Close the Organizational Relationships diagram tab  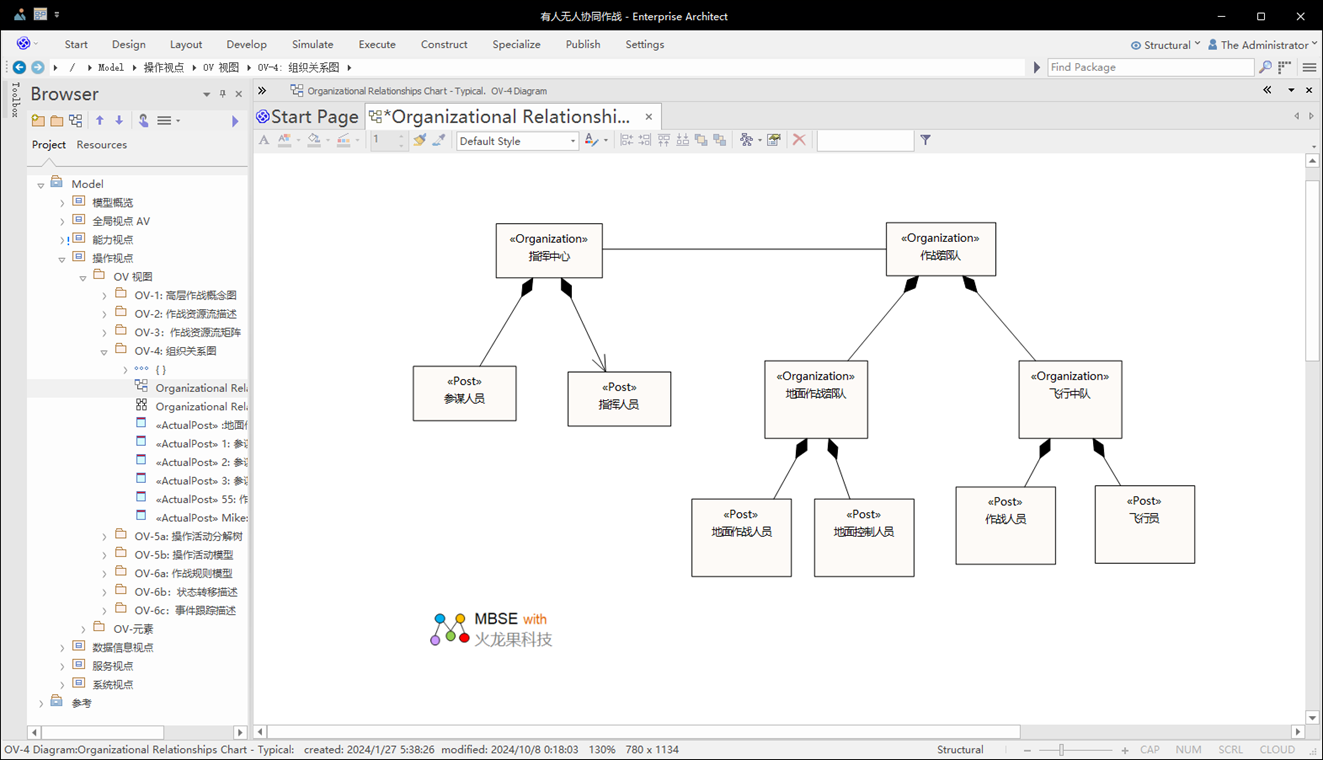point(648,117)
